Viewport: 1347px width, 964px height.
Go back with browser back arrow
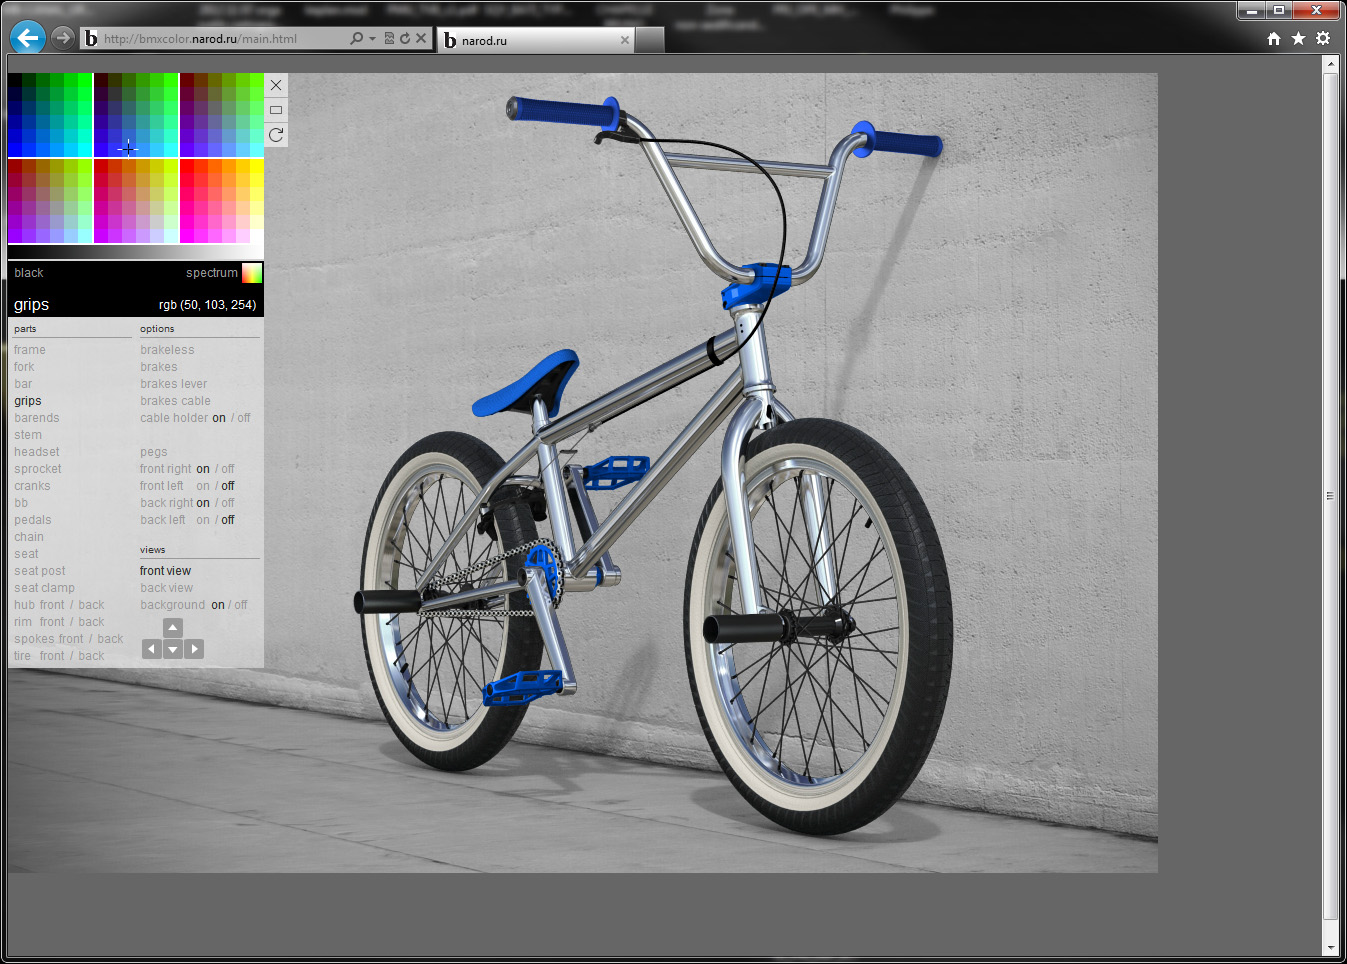(28, 38)
